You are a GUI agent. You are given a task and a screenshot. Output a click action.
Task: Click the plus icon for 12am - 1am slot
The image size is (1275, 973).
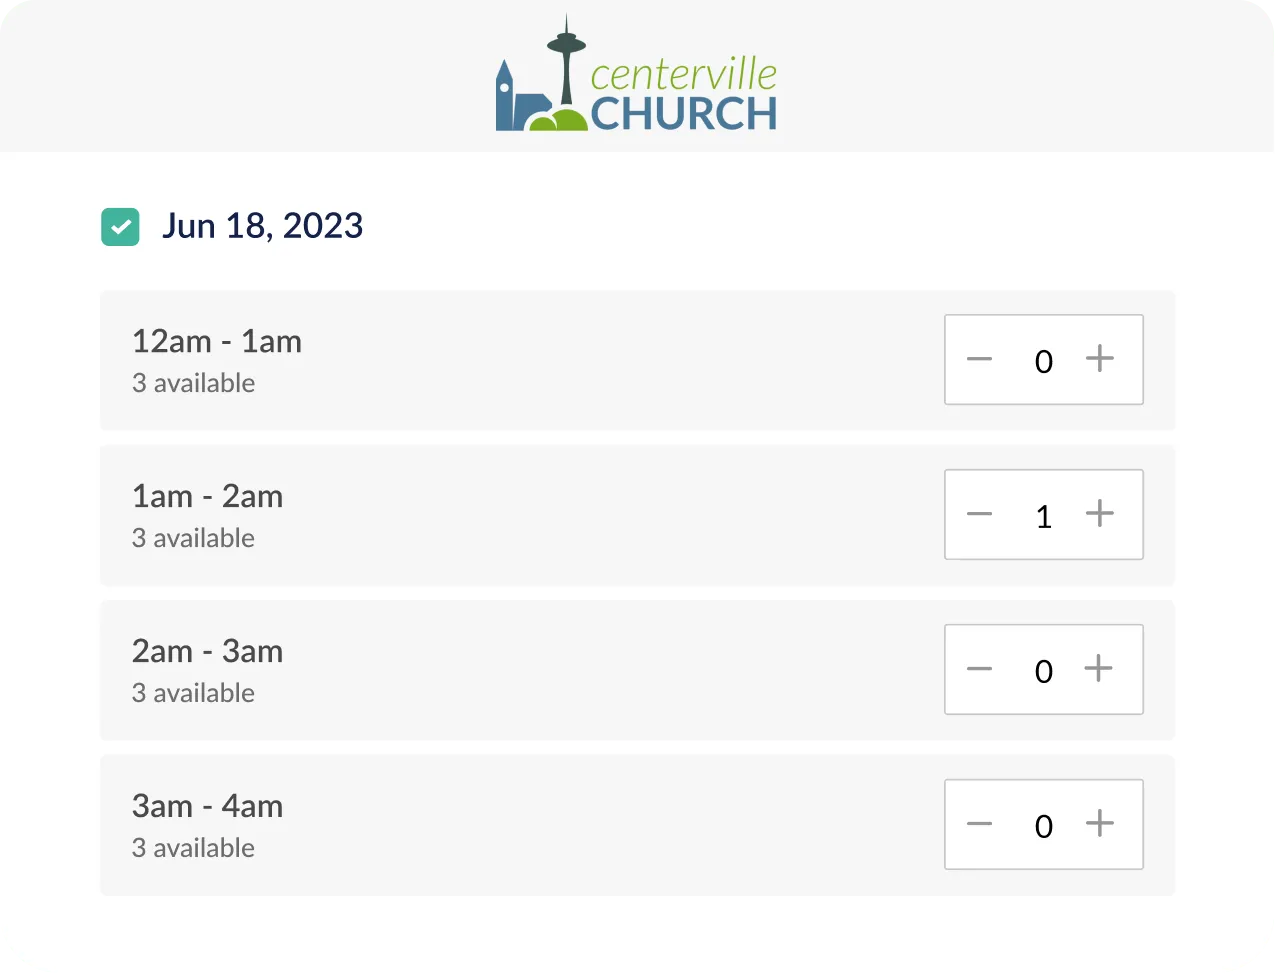[x=1100, y=360]
